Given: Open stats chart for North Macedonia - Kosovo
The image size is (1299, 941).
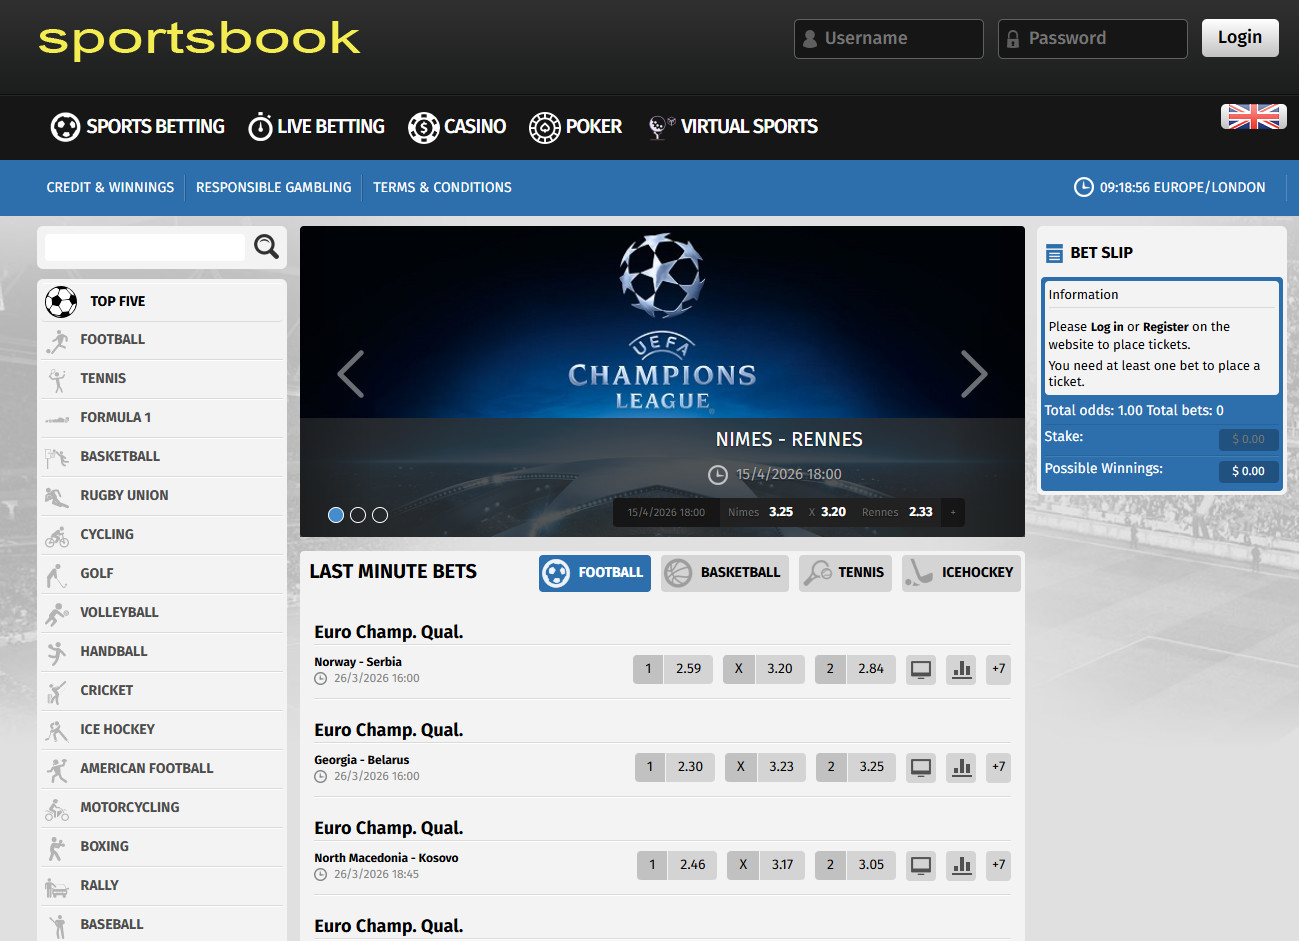Looking at the screenshot, I should click(961, 865).
